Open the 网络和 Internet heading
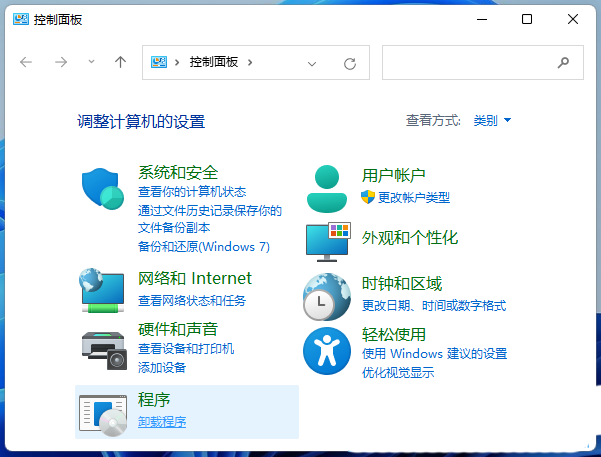Viewport: 601px width, 457px height. tap(195, 278)
